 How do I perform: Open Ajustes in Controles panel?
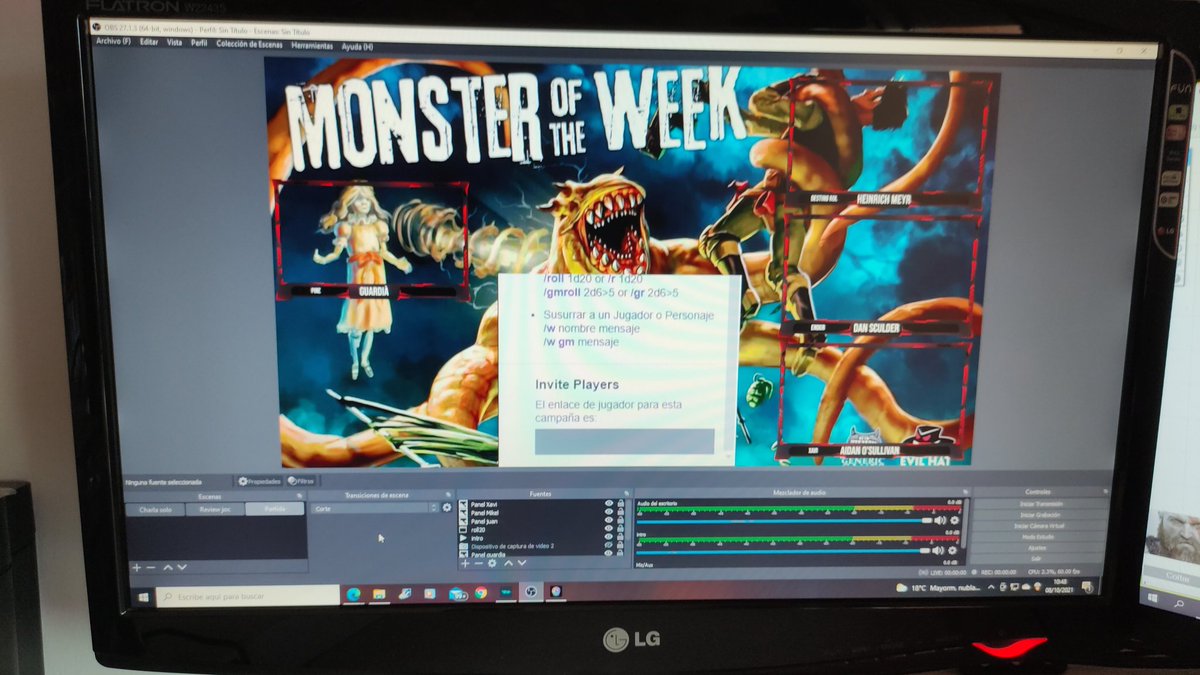click(1039, 548)
